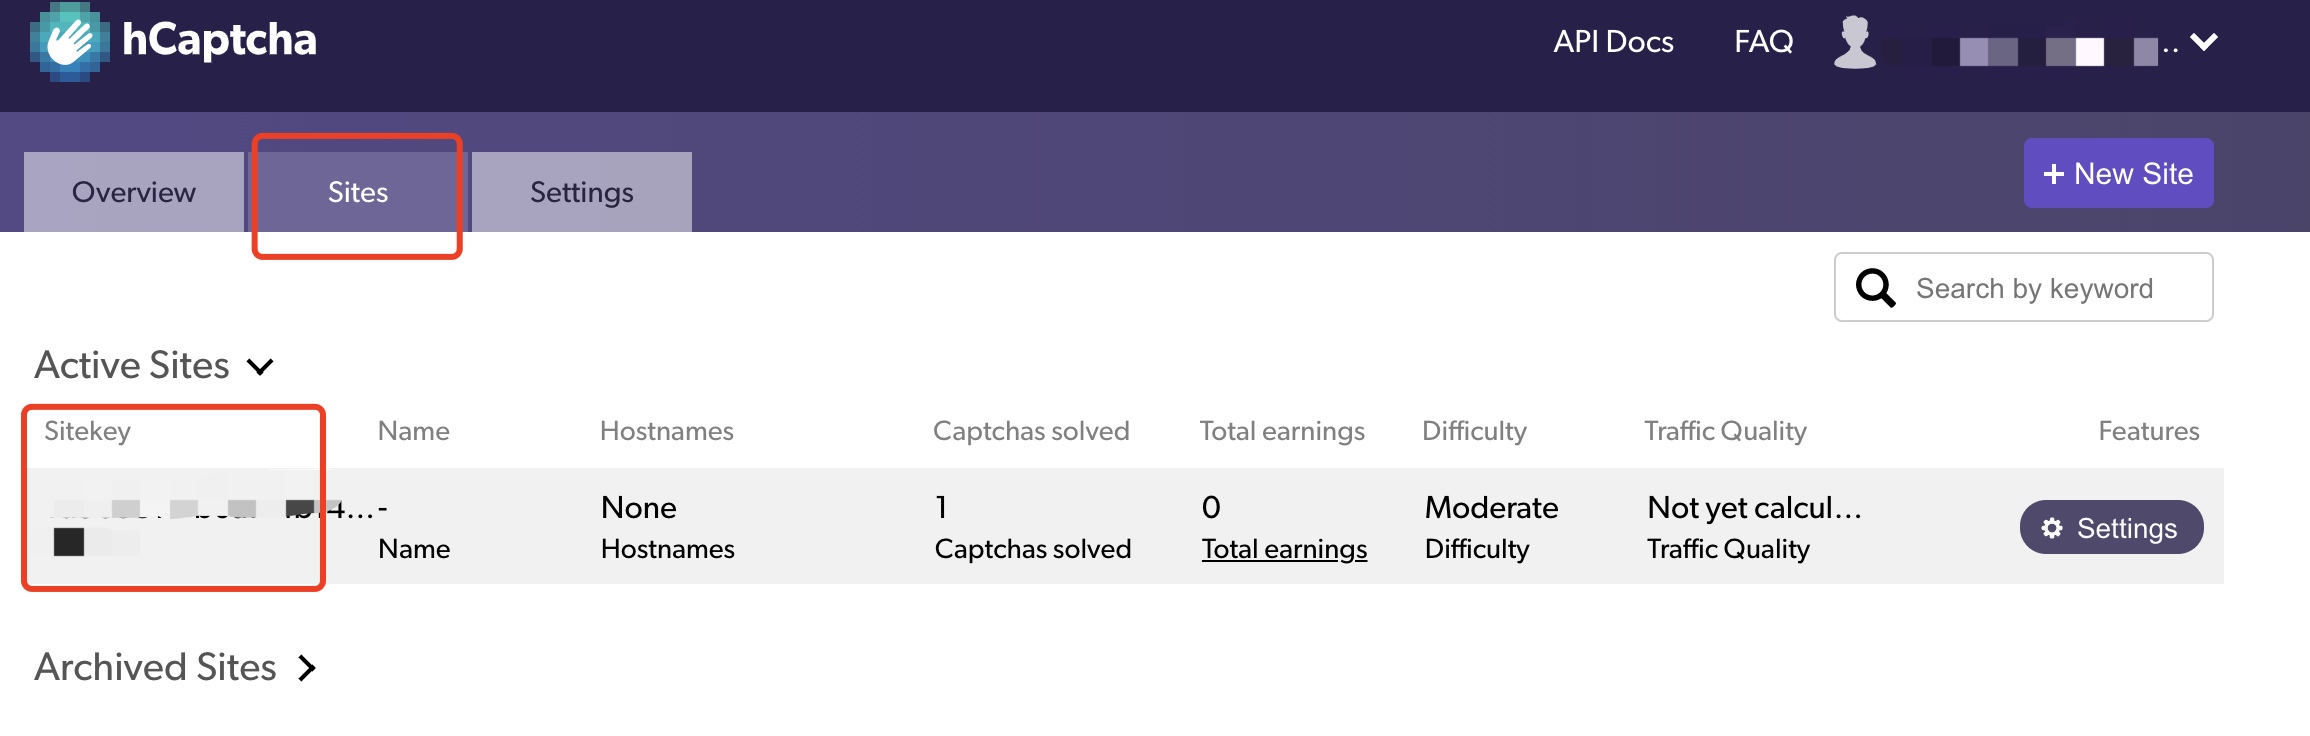Open the Settings tab
The image size is (2310, 736).
[x=582, y=192]
